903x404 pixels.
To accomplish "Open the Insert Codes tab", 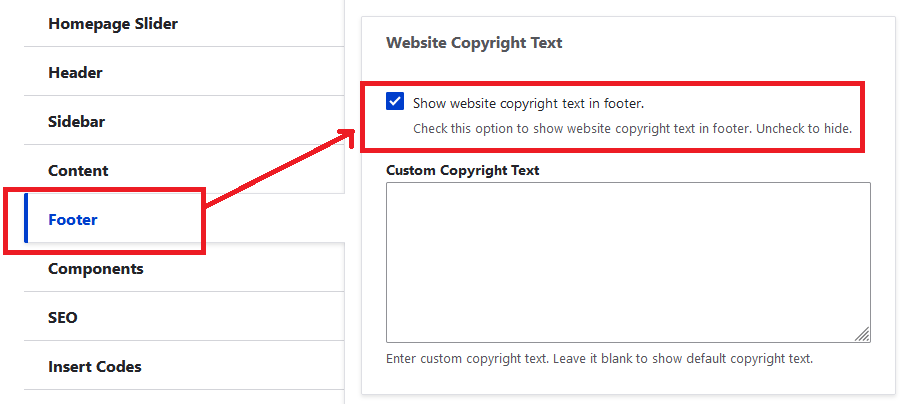I will pyautogui.click(x=94, y=366).
